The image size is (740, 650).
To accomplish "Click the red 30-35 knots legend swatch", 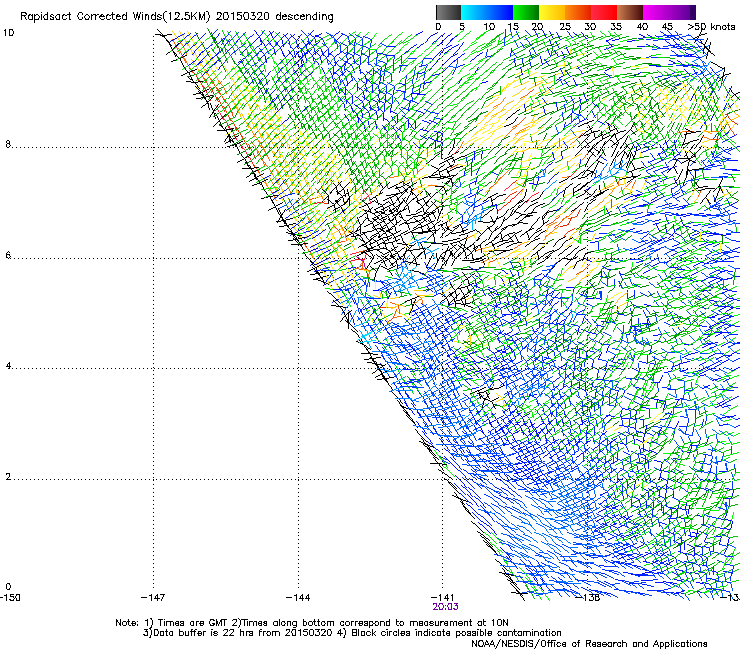I will (604, 12).
